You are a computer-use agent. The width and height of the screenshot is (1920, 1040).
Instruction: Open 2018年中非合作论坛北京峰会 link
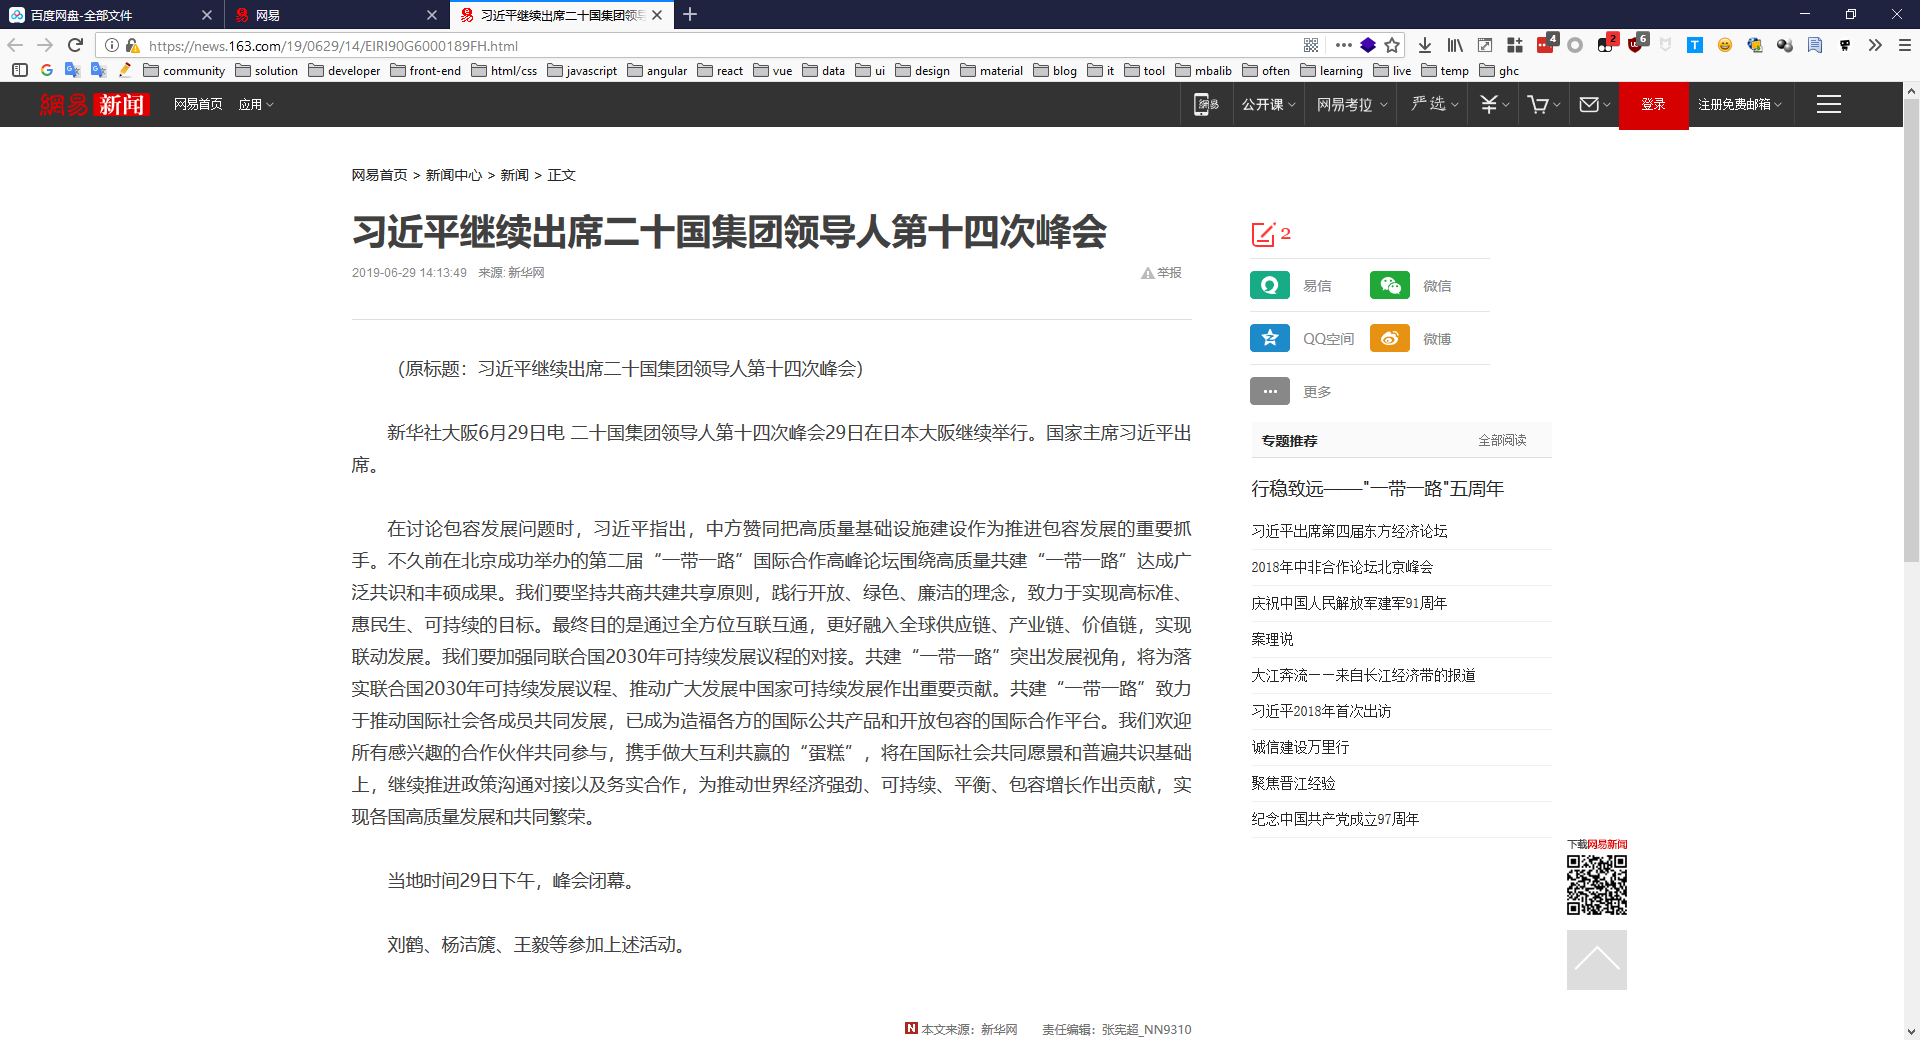coord(1342,567)
